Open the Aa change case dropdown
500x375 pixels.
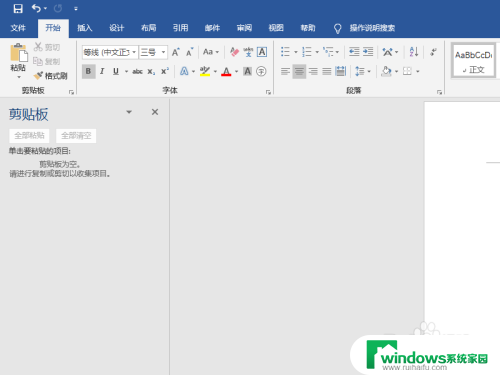(211, 52)
